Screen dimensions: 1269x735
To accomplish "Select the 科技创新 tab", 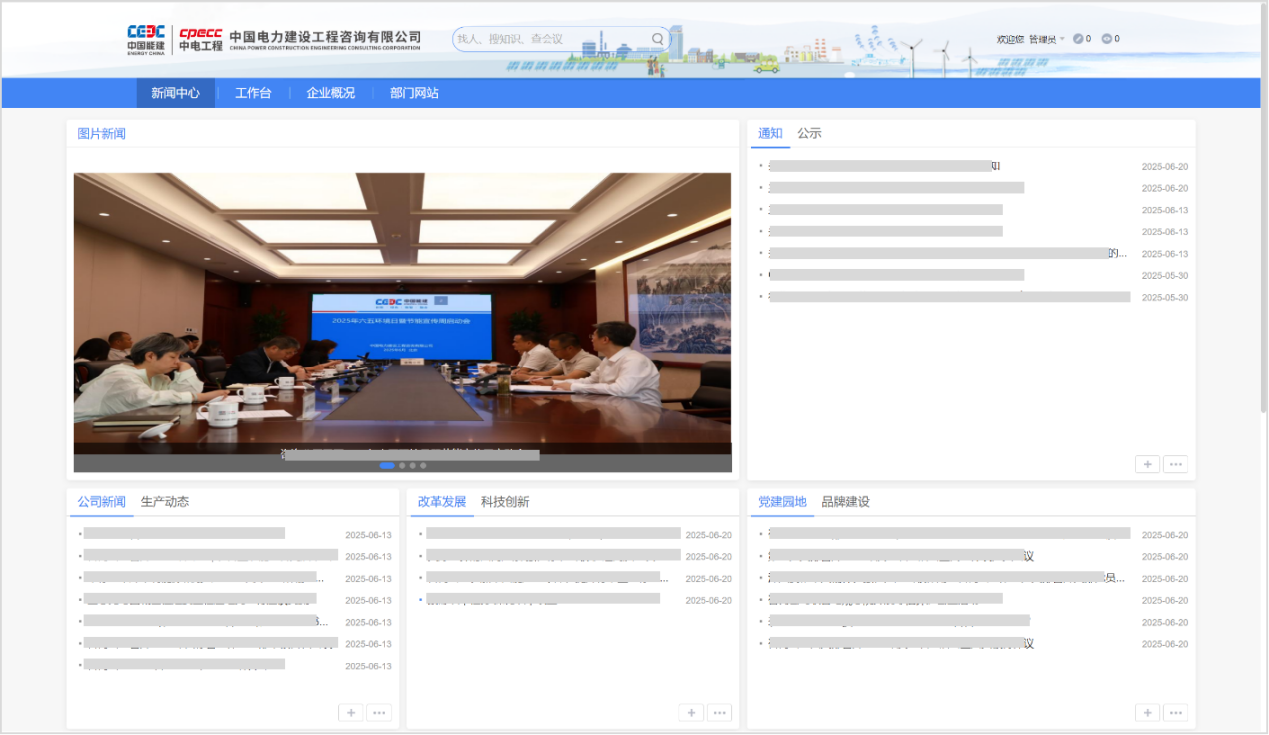I will (x=505, y=502).
